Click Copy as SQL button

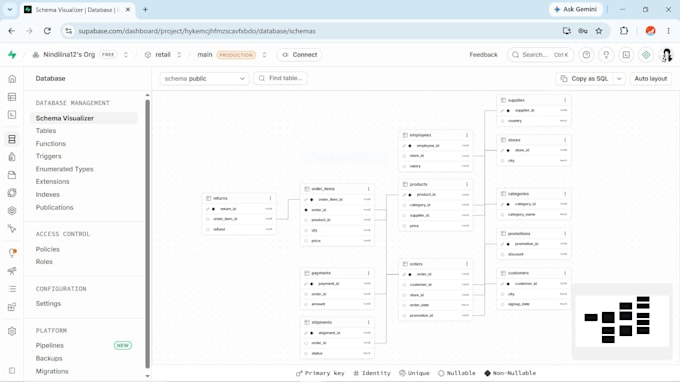tap(585, 78)
